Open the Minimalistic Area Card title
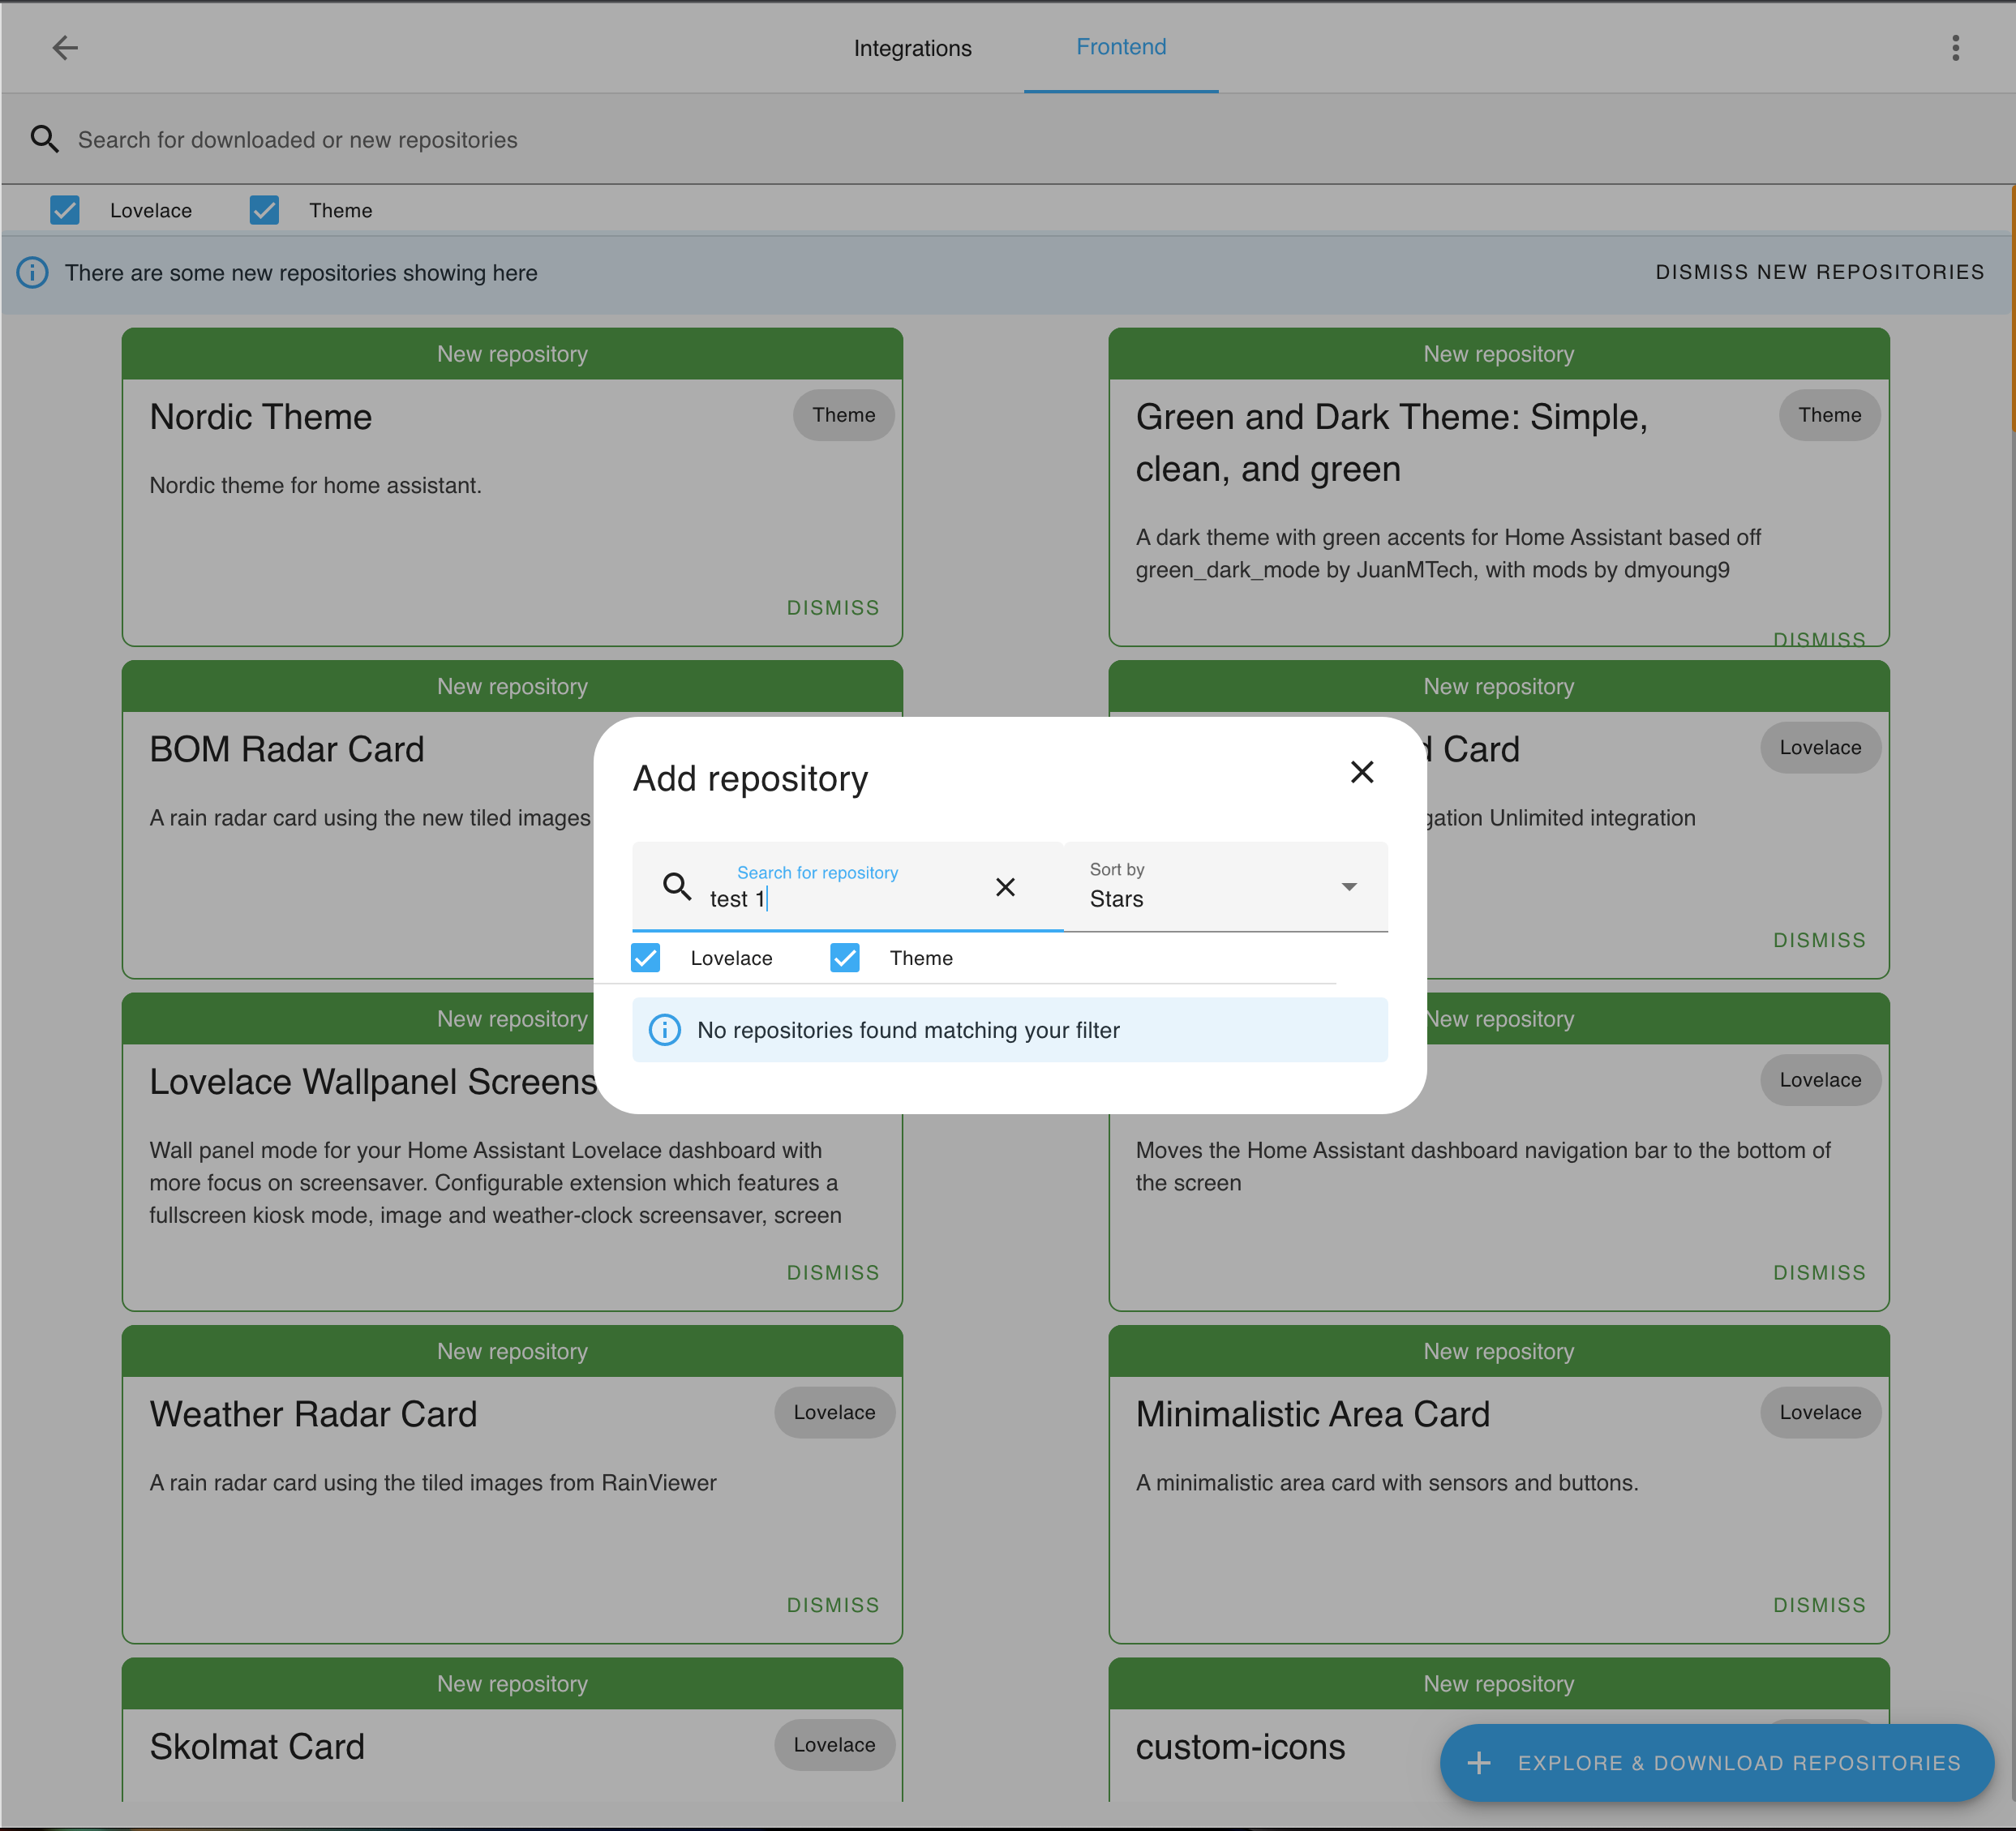 pyautogui.click(x=1312, y=1414)
